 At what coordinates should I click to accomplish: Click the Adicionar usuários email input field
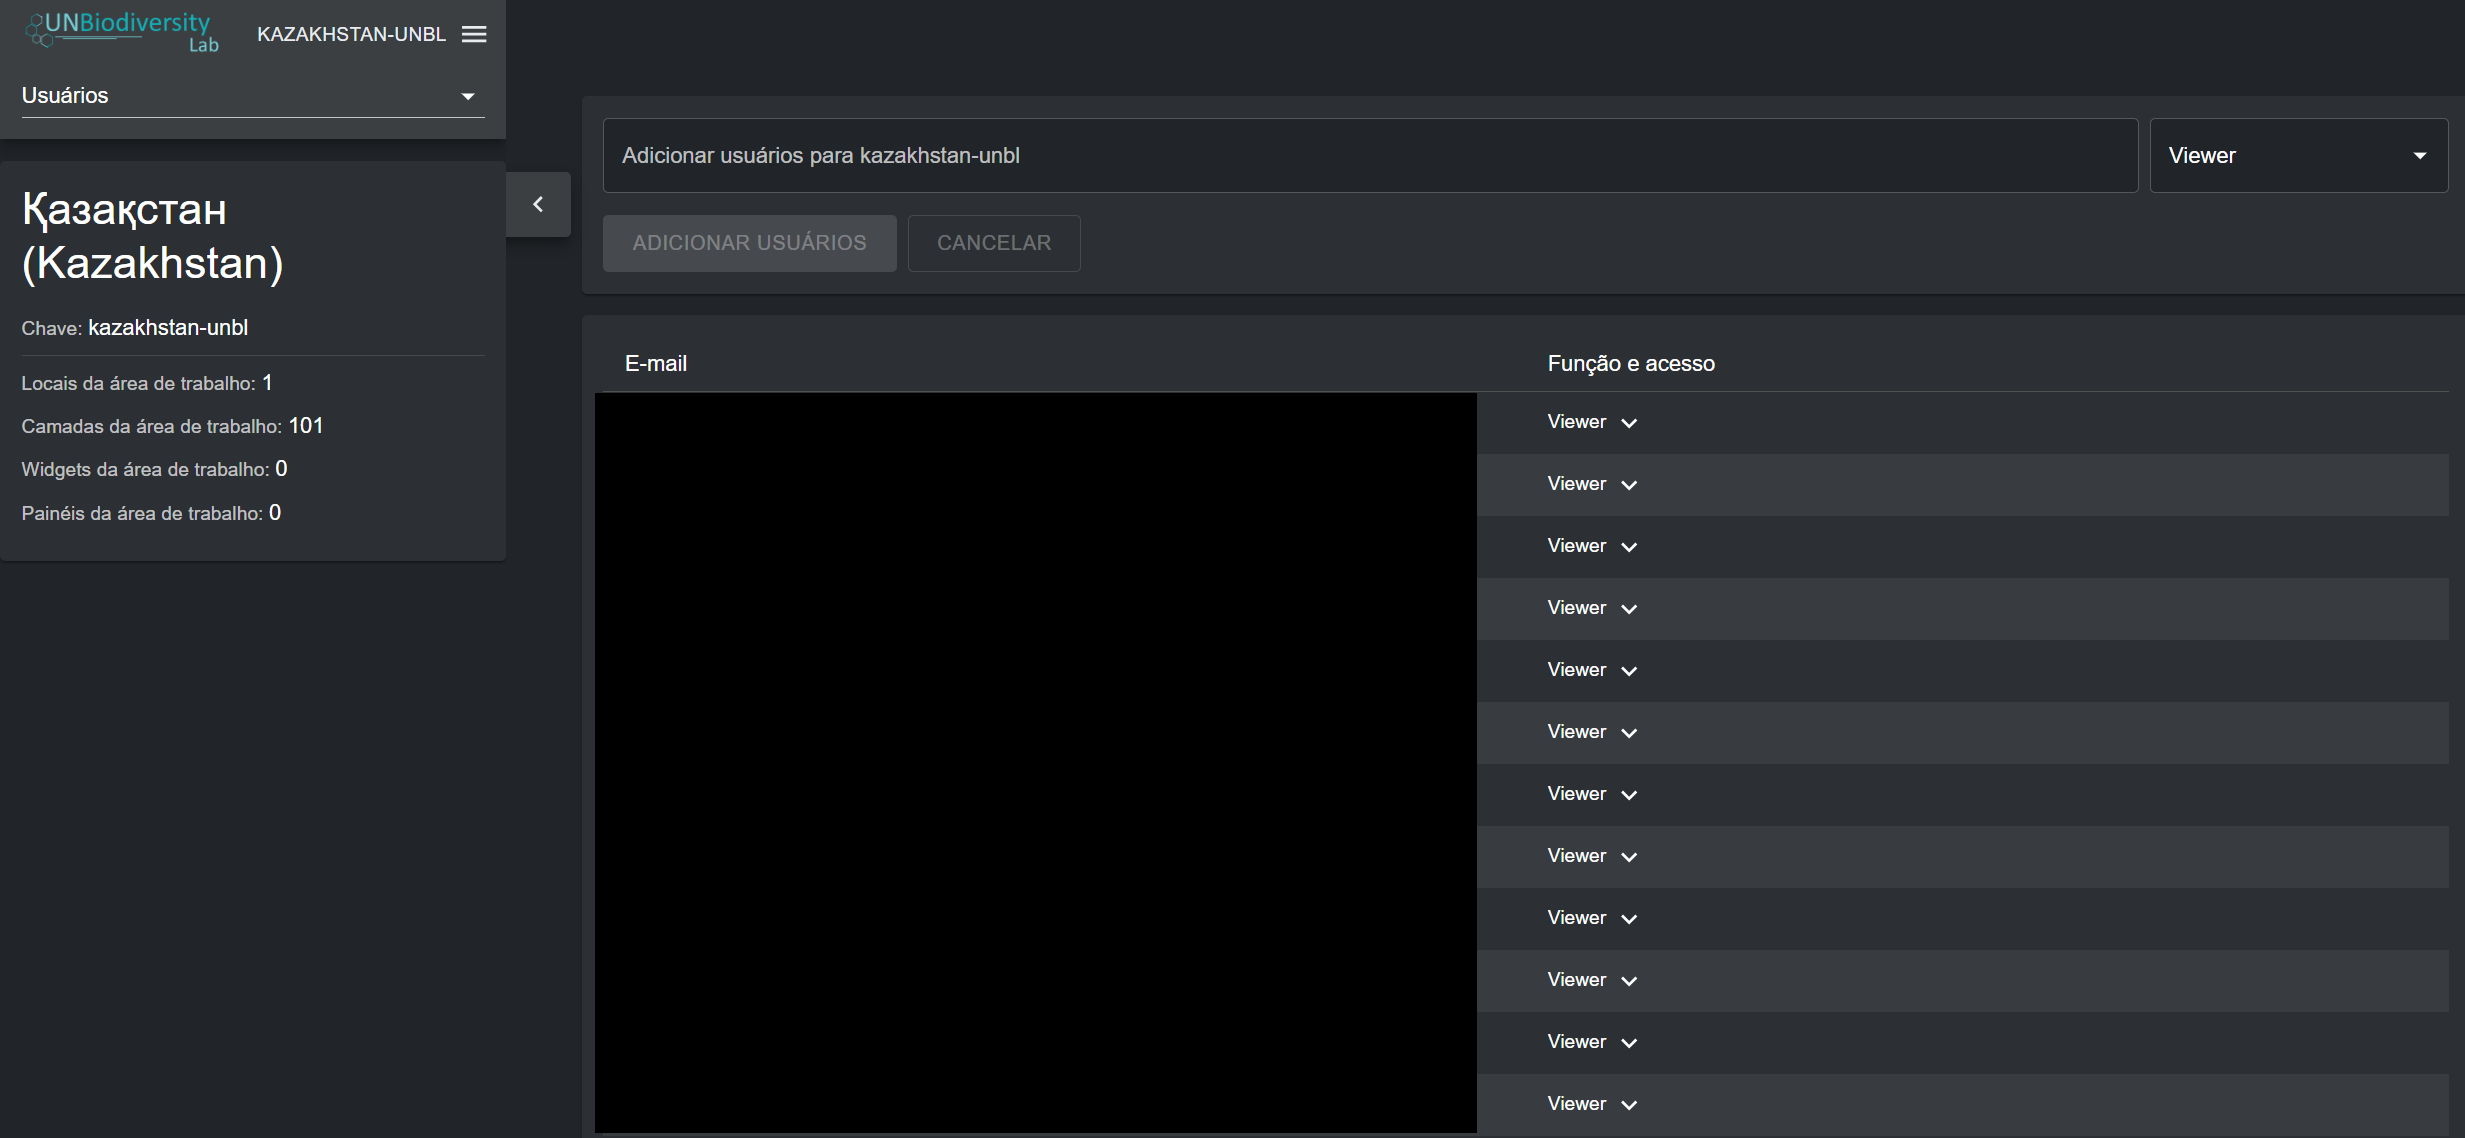tap(1369, 156)
